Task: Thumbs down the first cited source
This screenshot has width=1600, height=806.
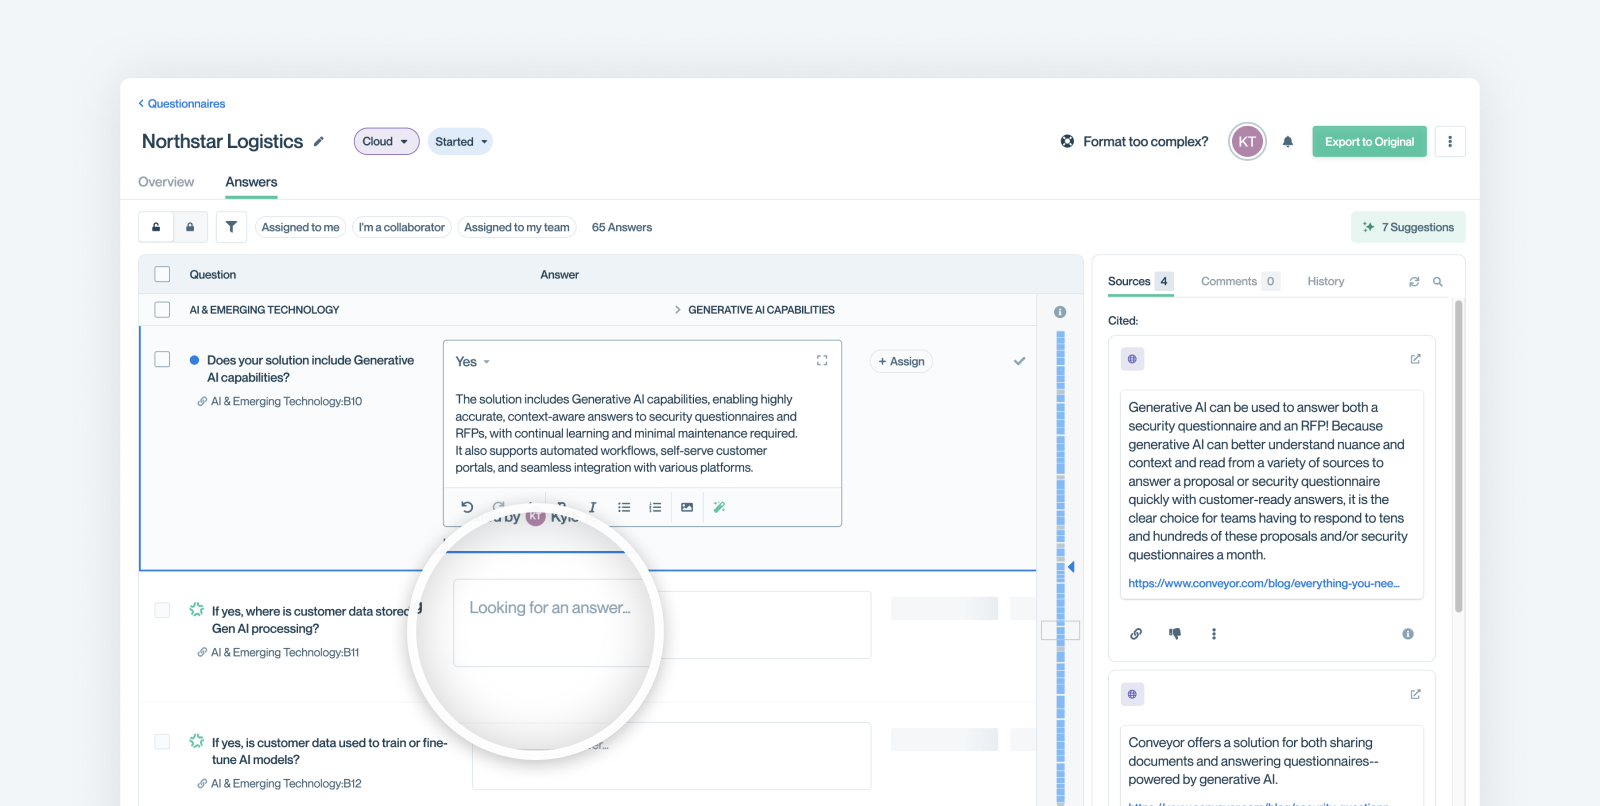Action: coord(1175,634)
